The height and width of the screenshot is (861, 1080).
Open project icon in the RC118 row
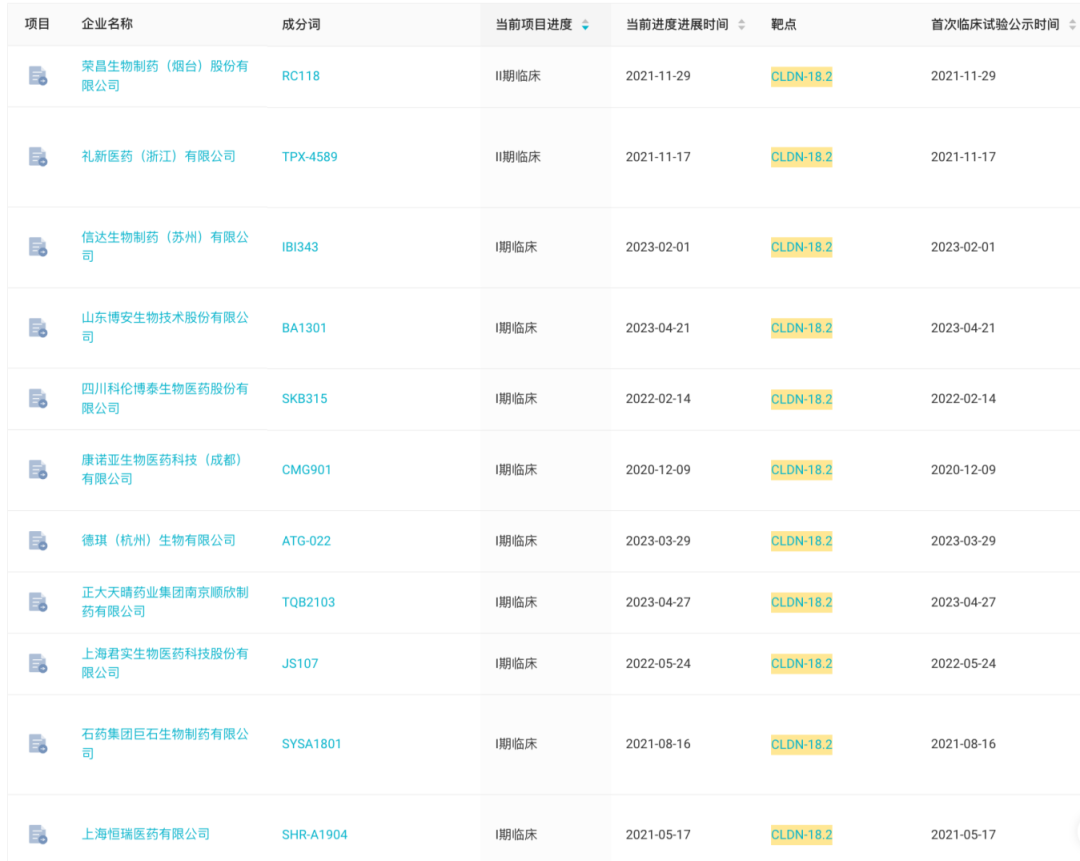pyautogui.click(x=38, y=76)
